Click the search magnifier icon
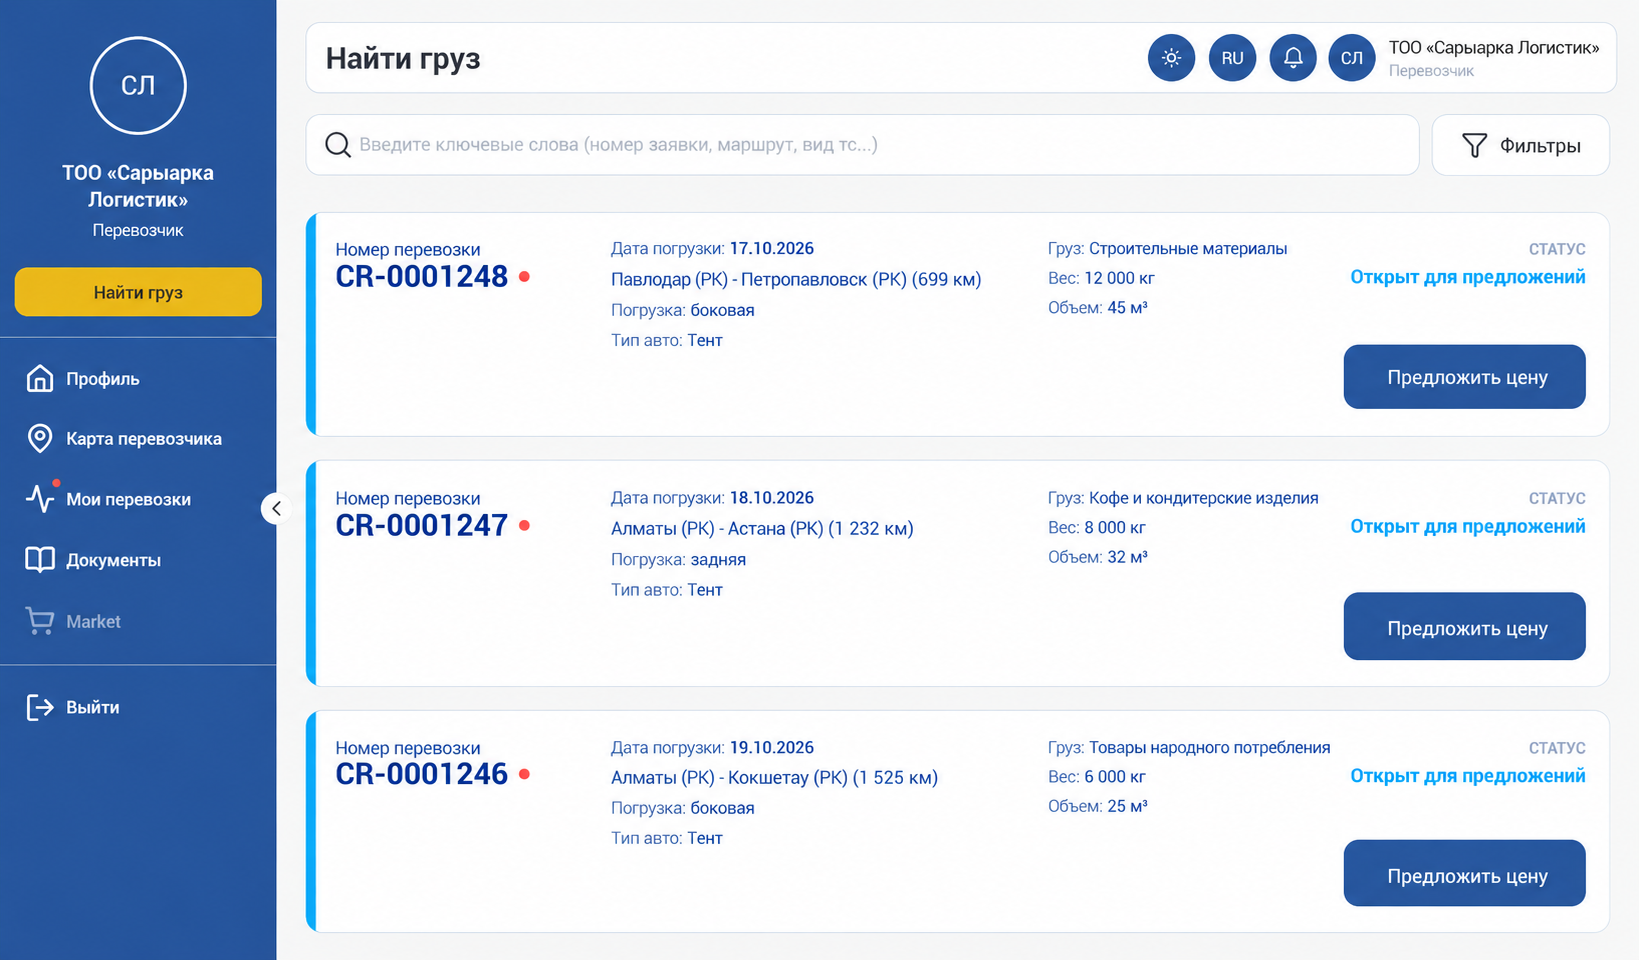The image size is (1639, 960). click(x=338, y=145)
